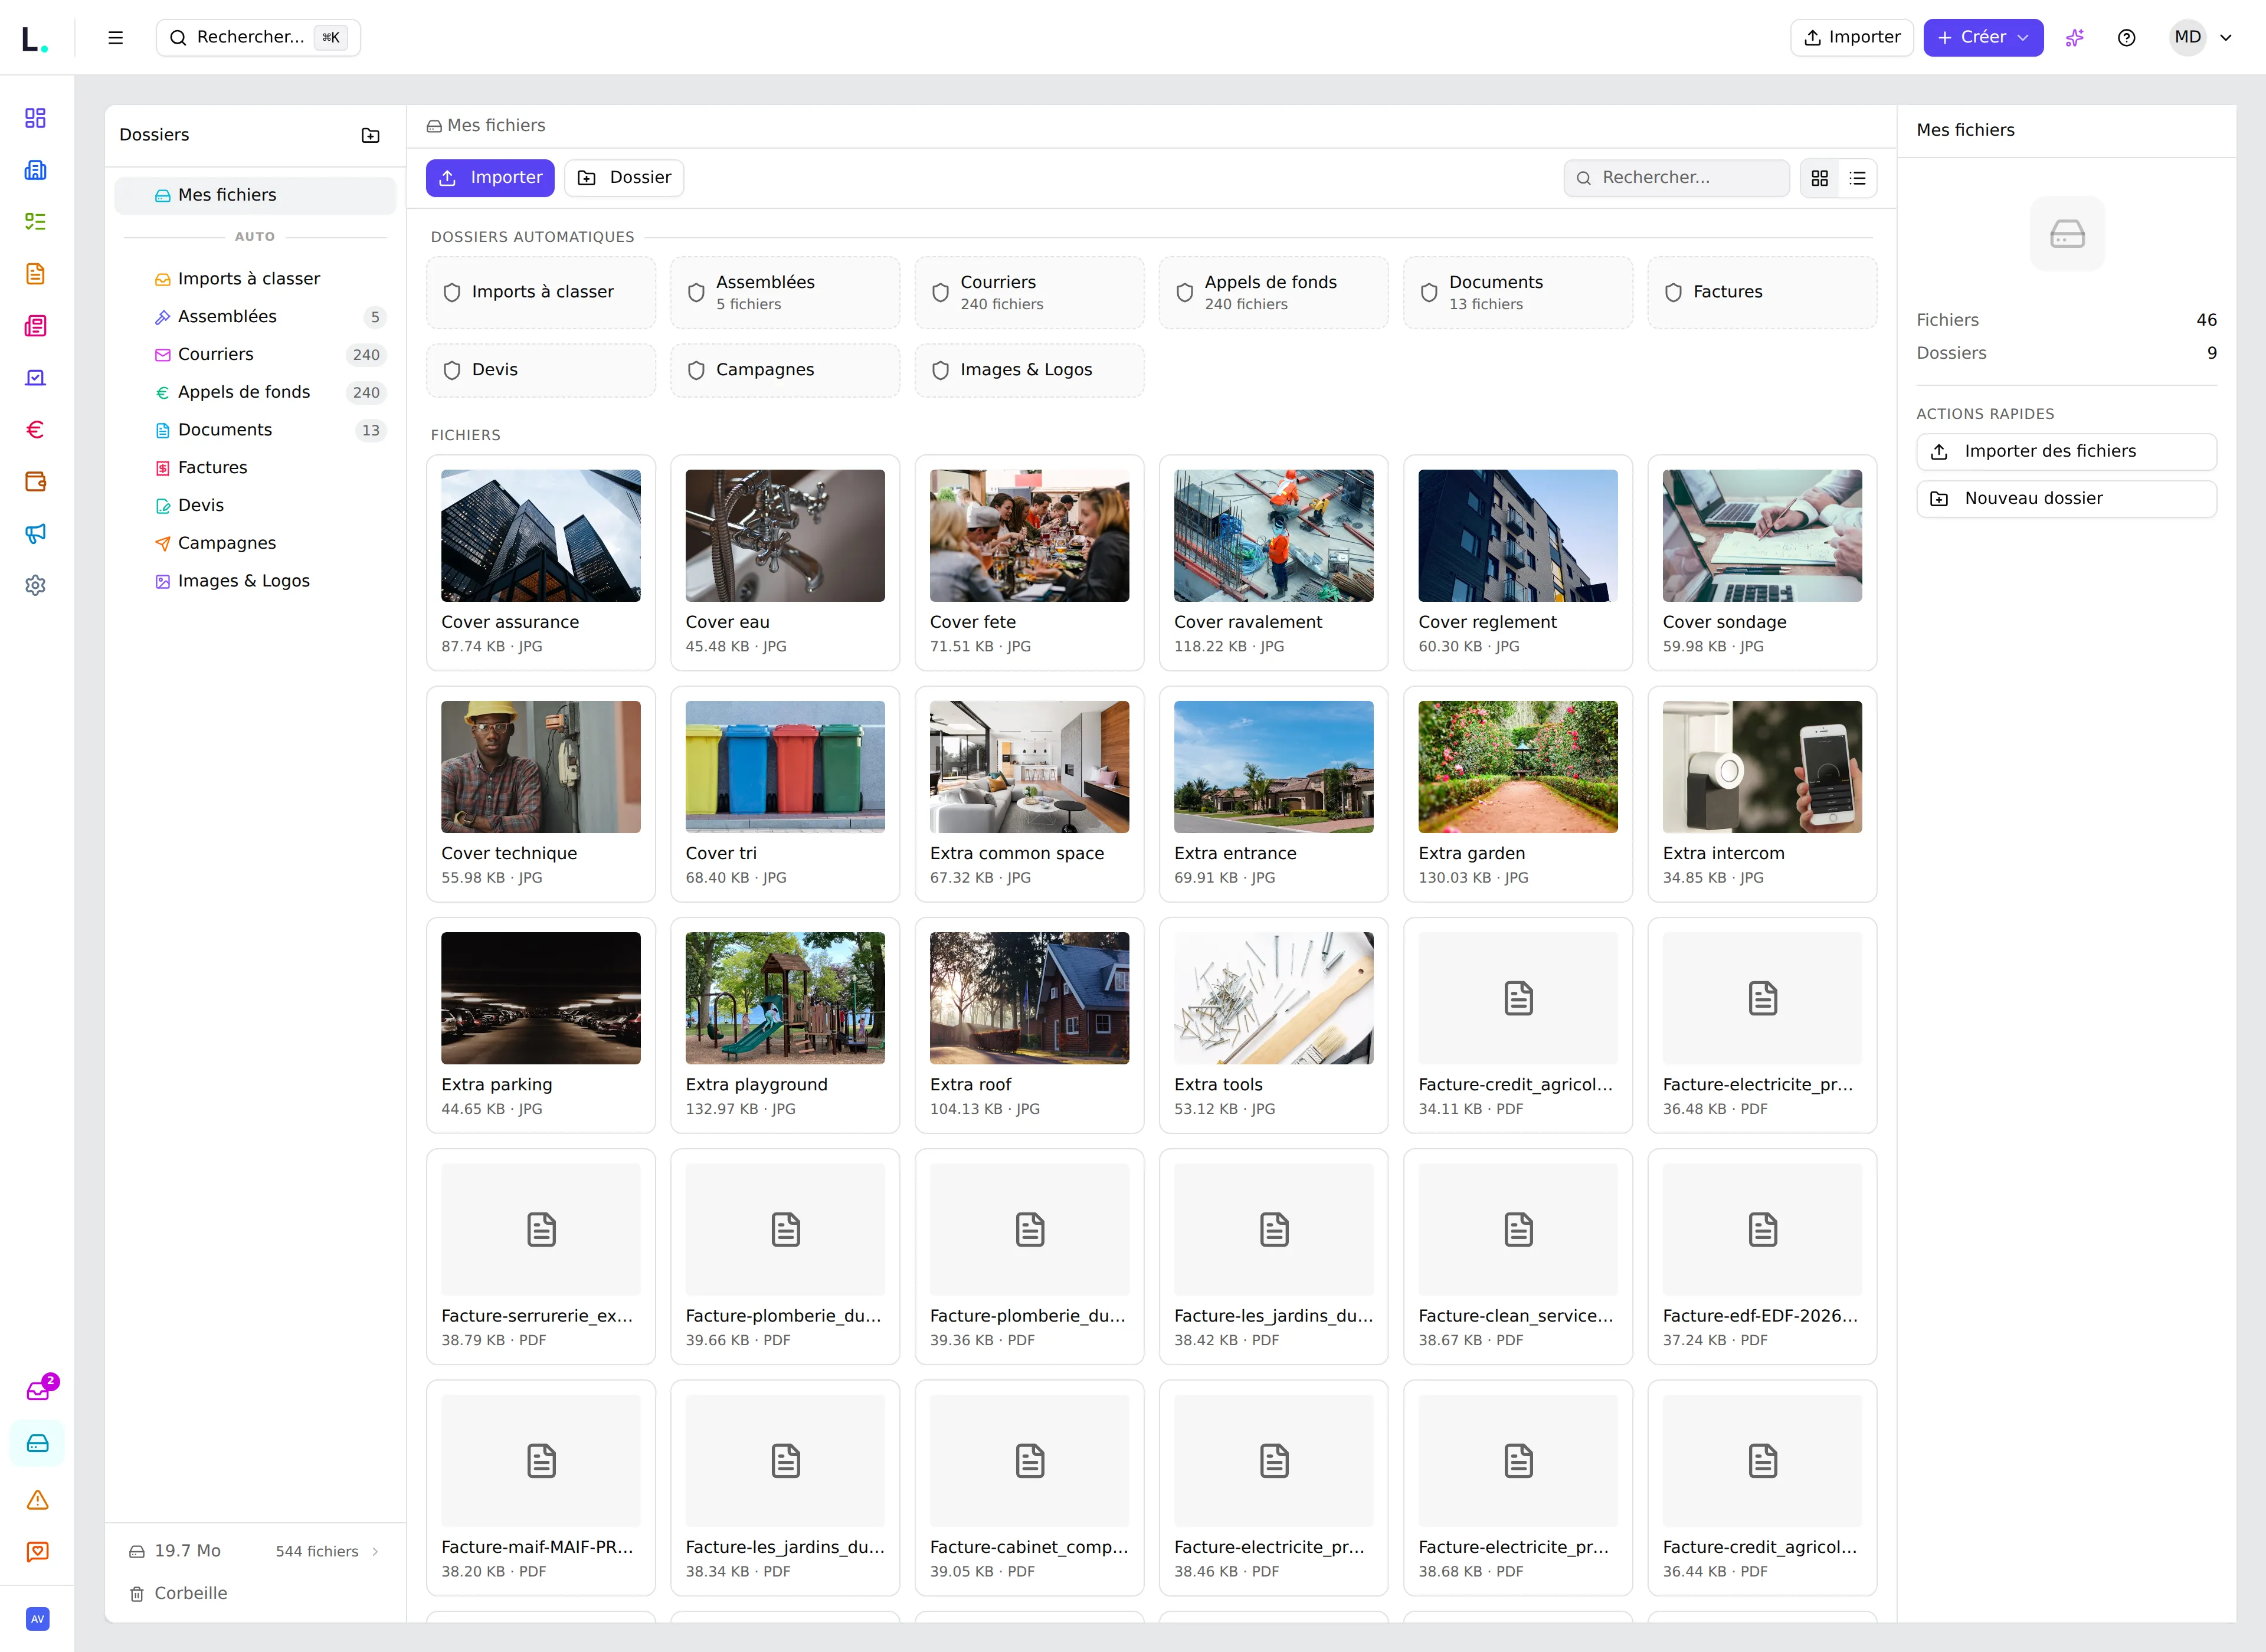This screenshot has height=1652, width=2266.
Task: Open the red euro icon in sidebar
Action: (36, 430)
